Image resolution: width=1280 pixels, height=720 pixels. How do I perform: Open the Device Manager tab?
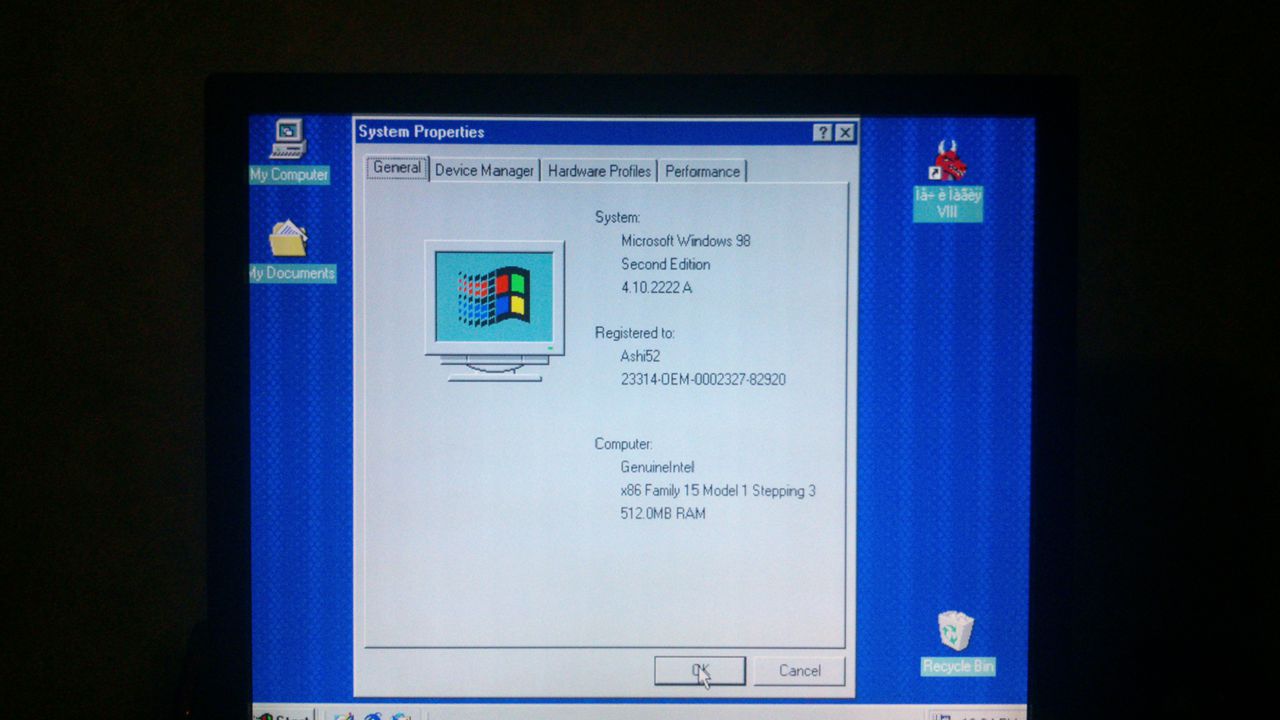click(484, 171)
